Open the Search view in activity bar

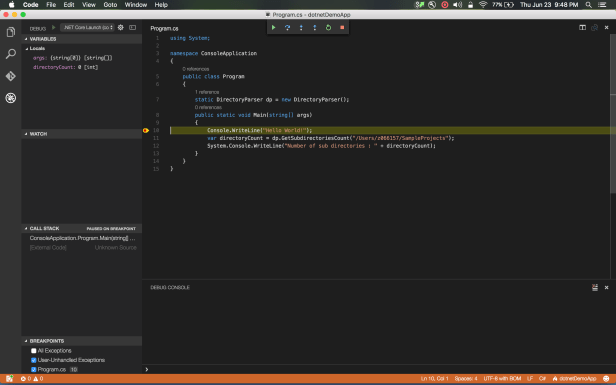(x=11, y=54)
